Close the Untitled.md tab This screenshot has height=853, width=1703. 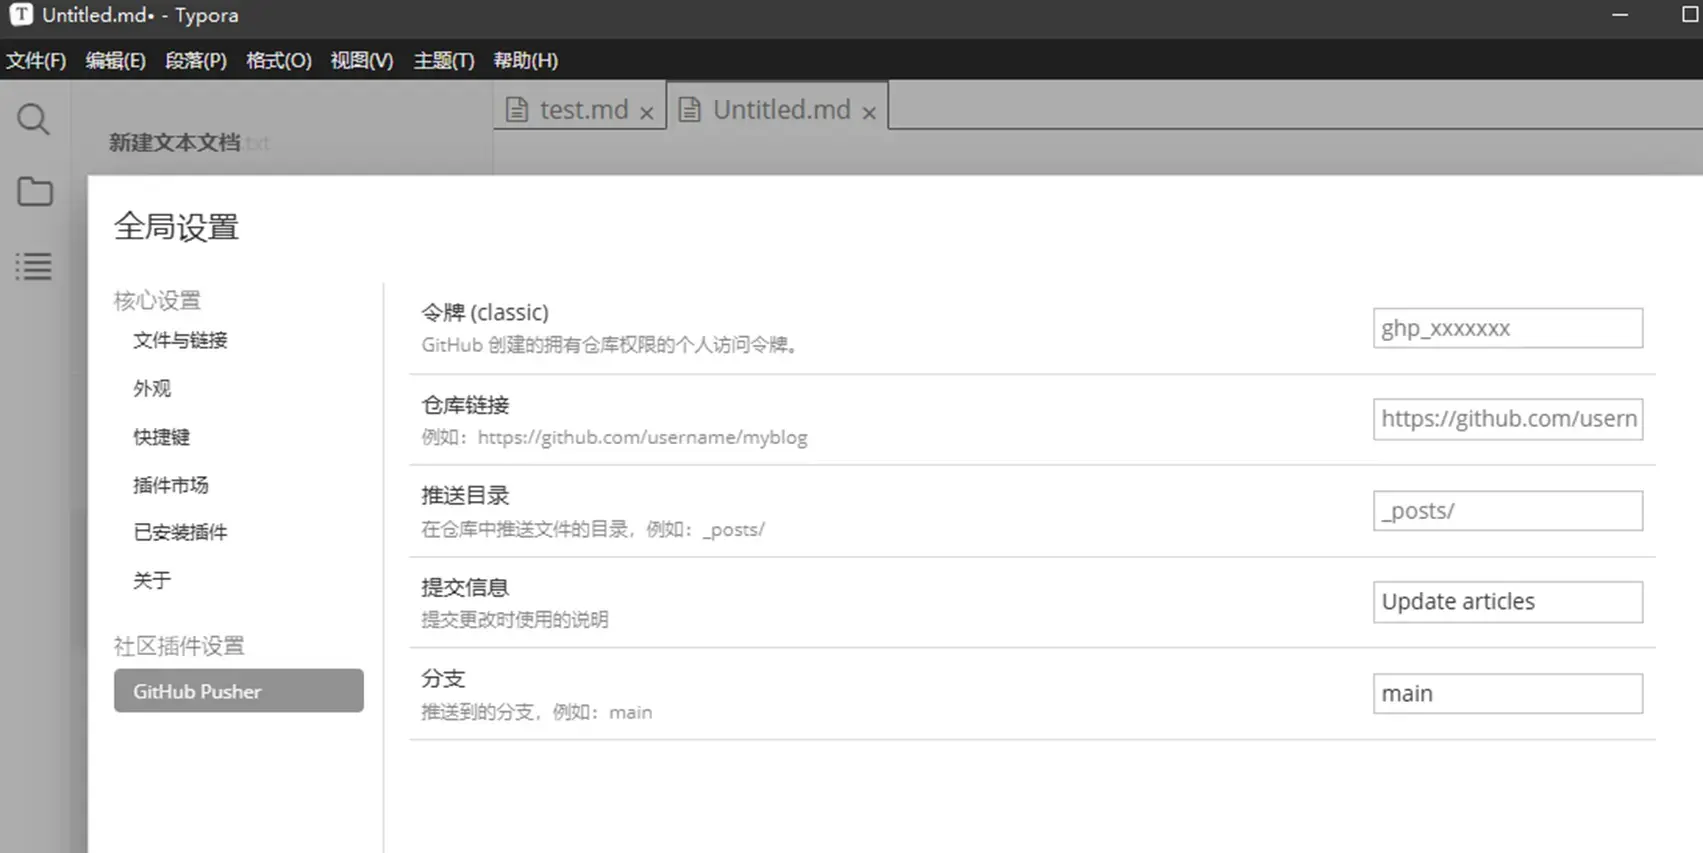coord(869,113)
